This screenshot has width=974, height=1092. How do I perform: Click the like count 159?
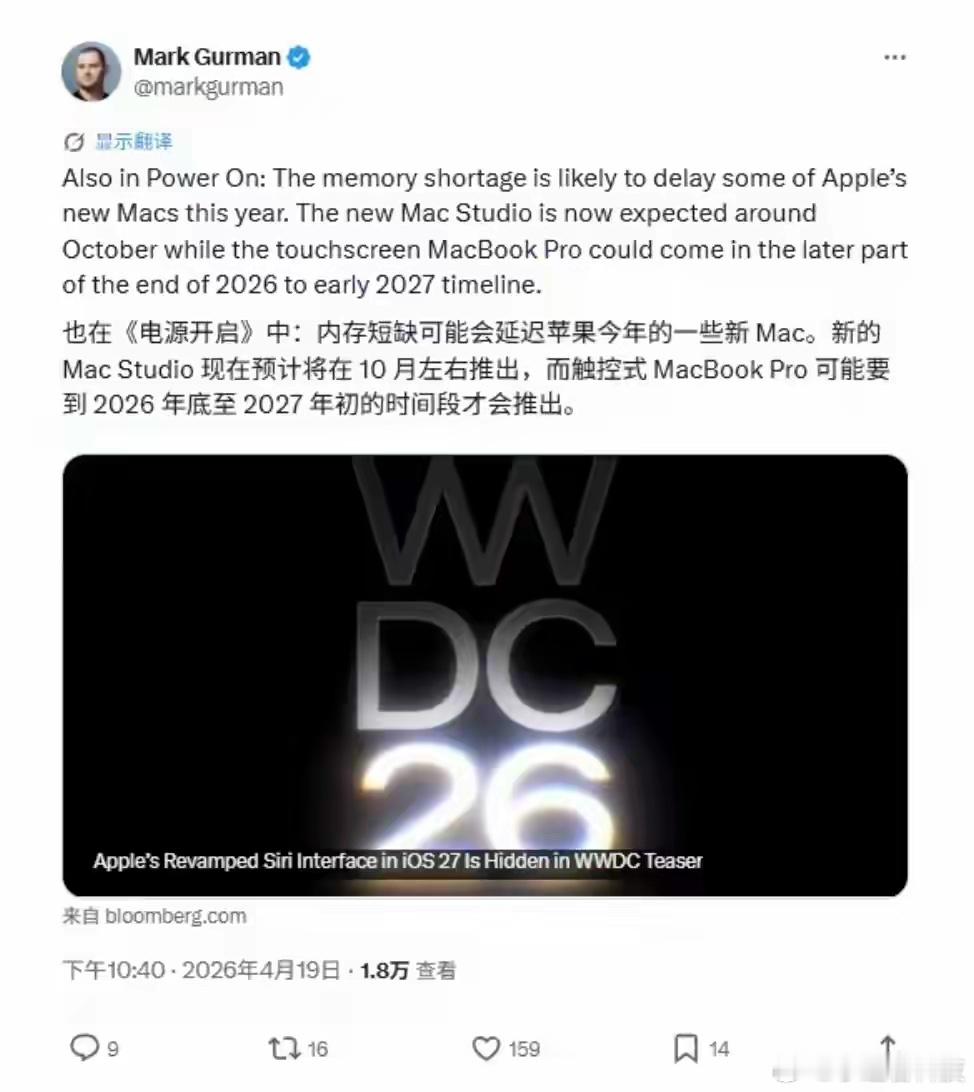coord(524,1049)
